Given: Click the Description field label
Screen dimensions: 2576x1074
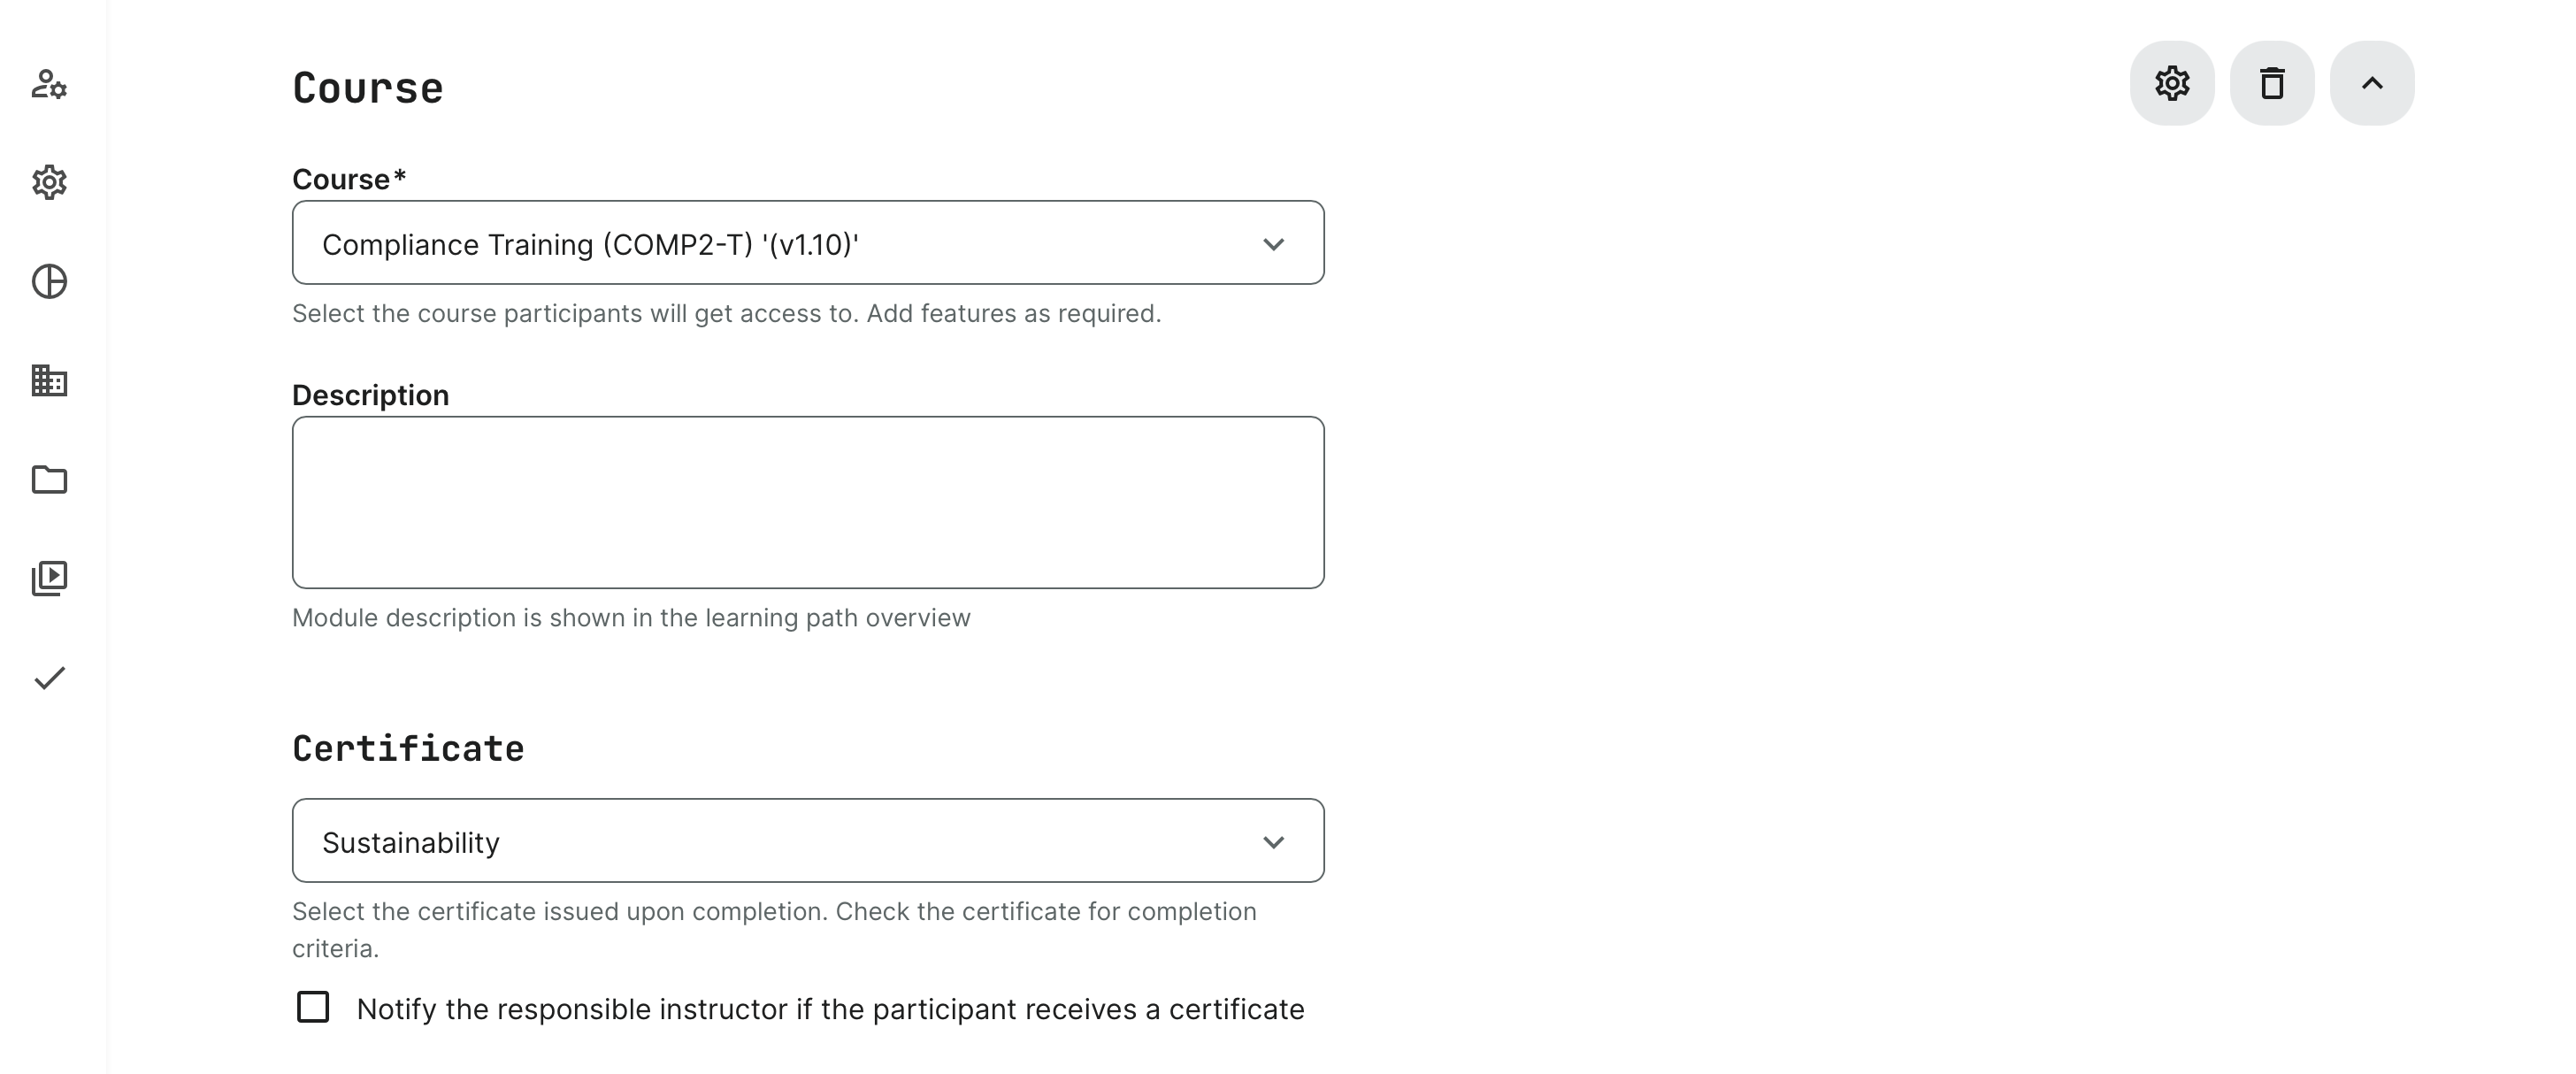Looking at the screenshot, I should pos(370,395).
